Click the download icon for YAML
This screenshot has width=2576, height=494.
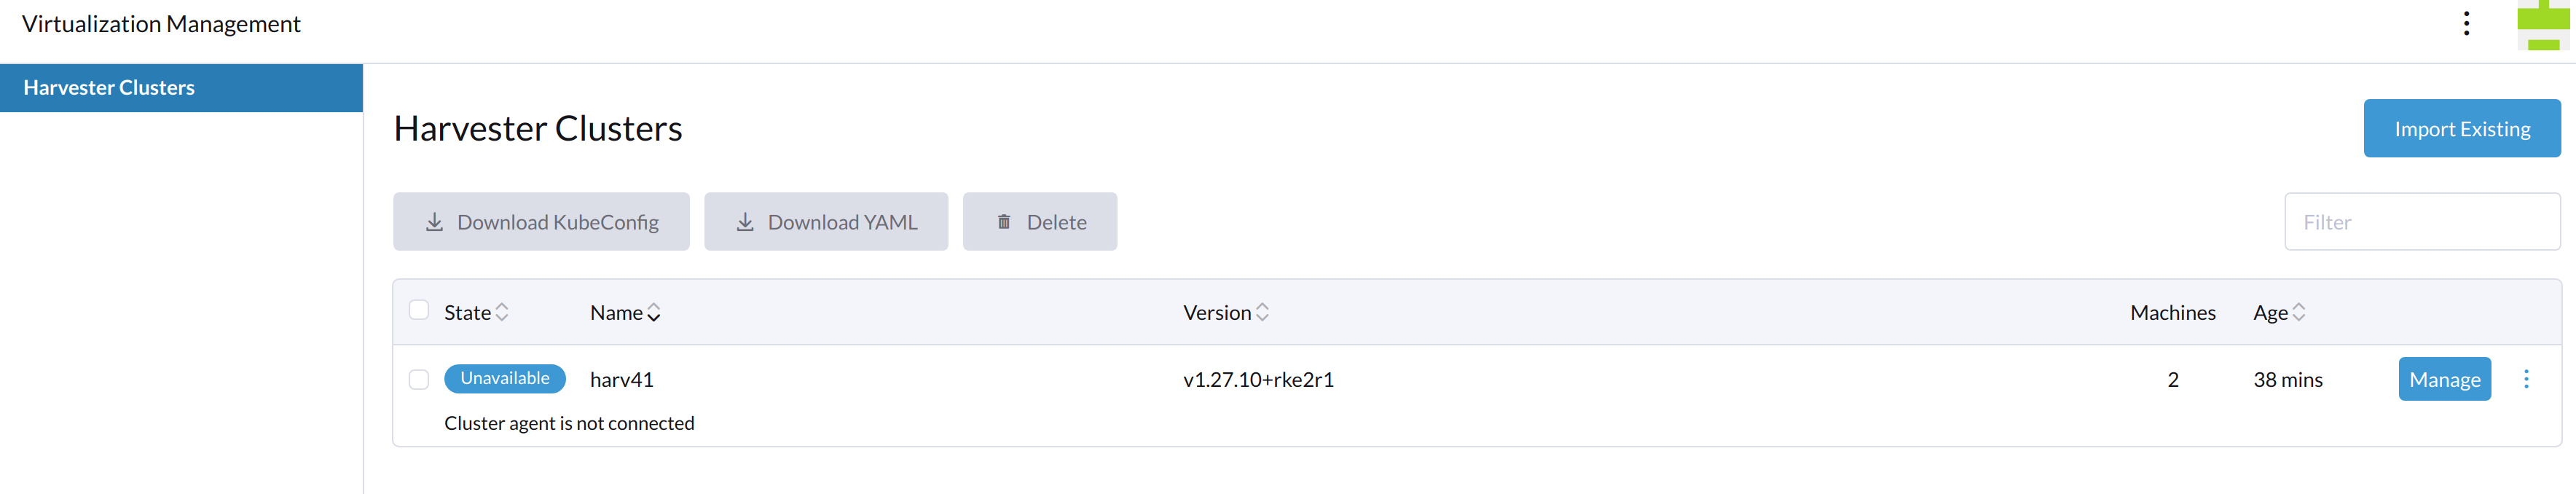[745, 222]
